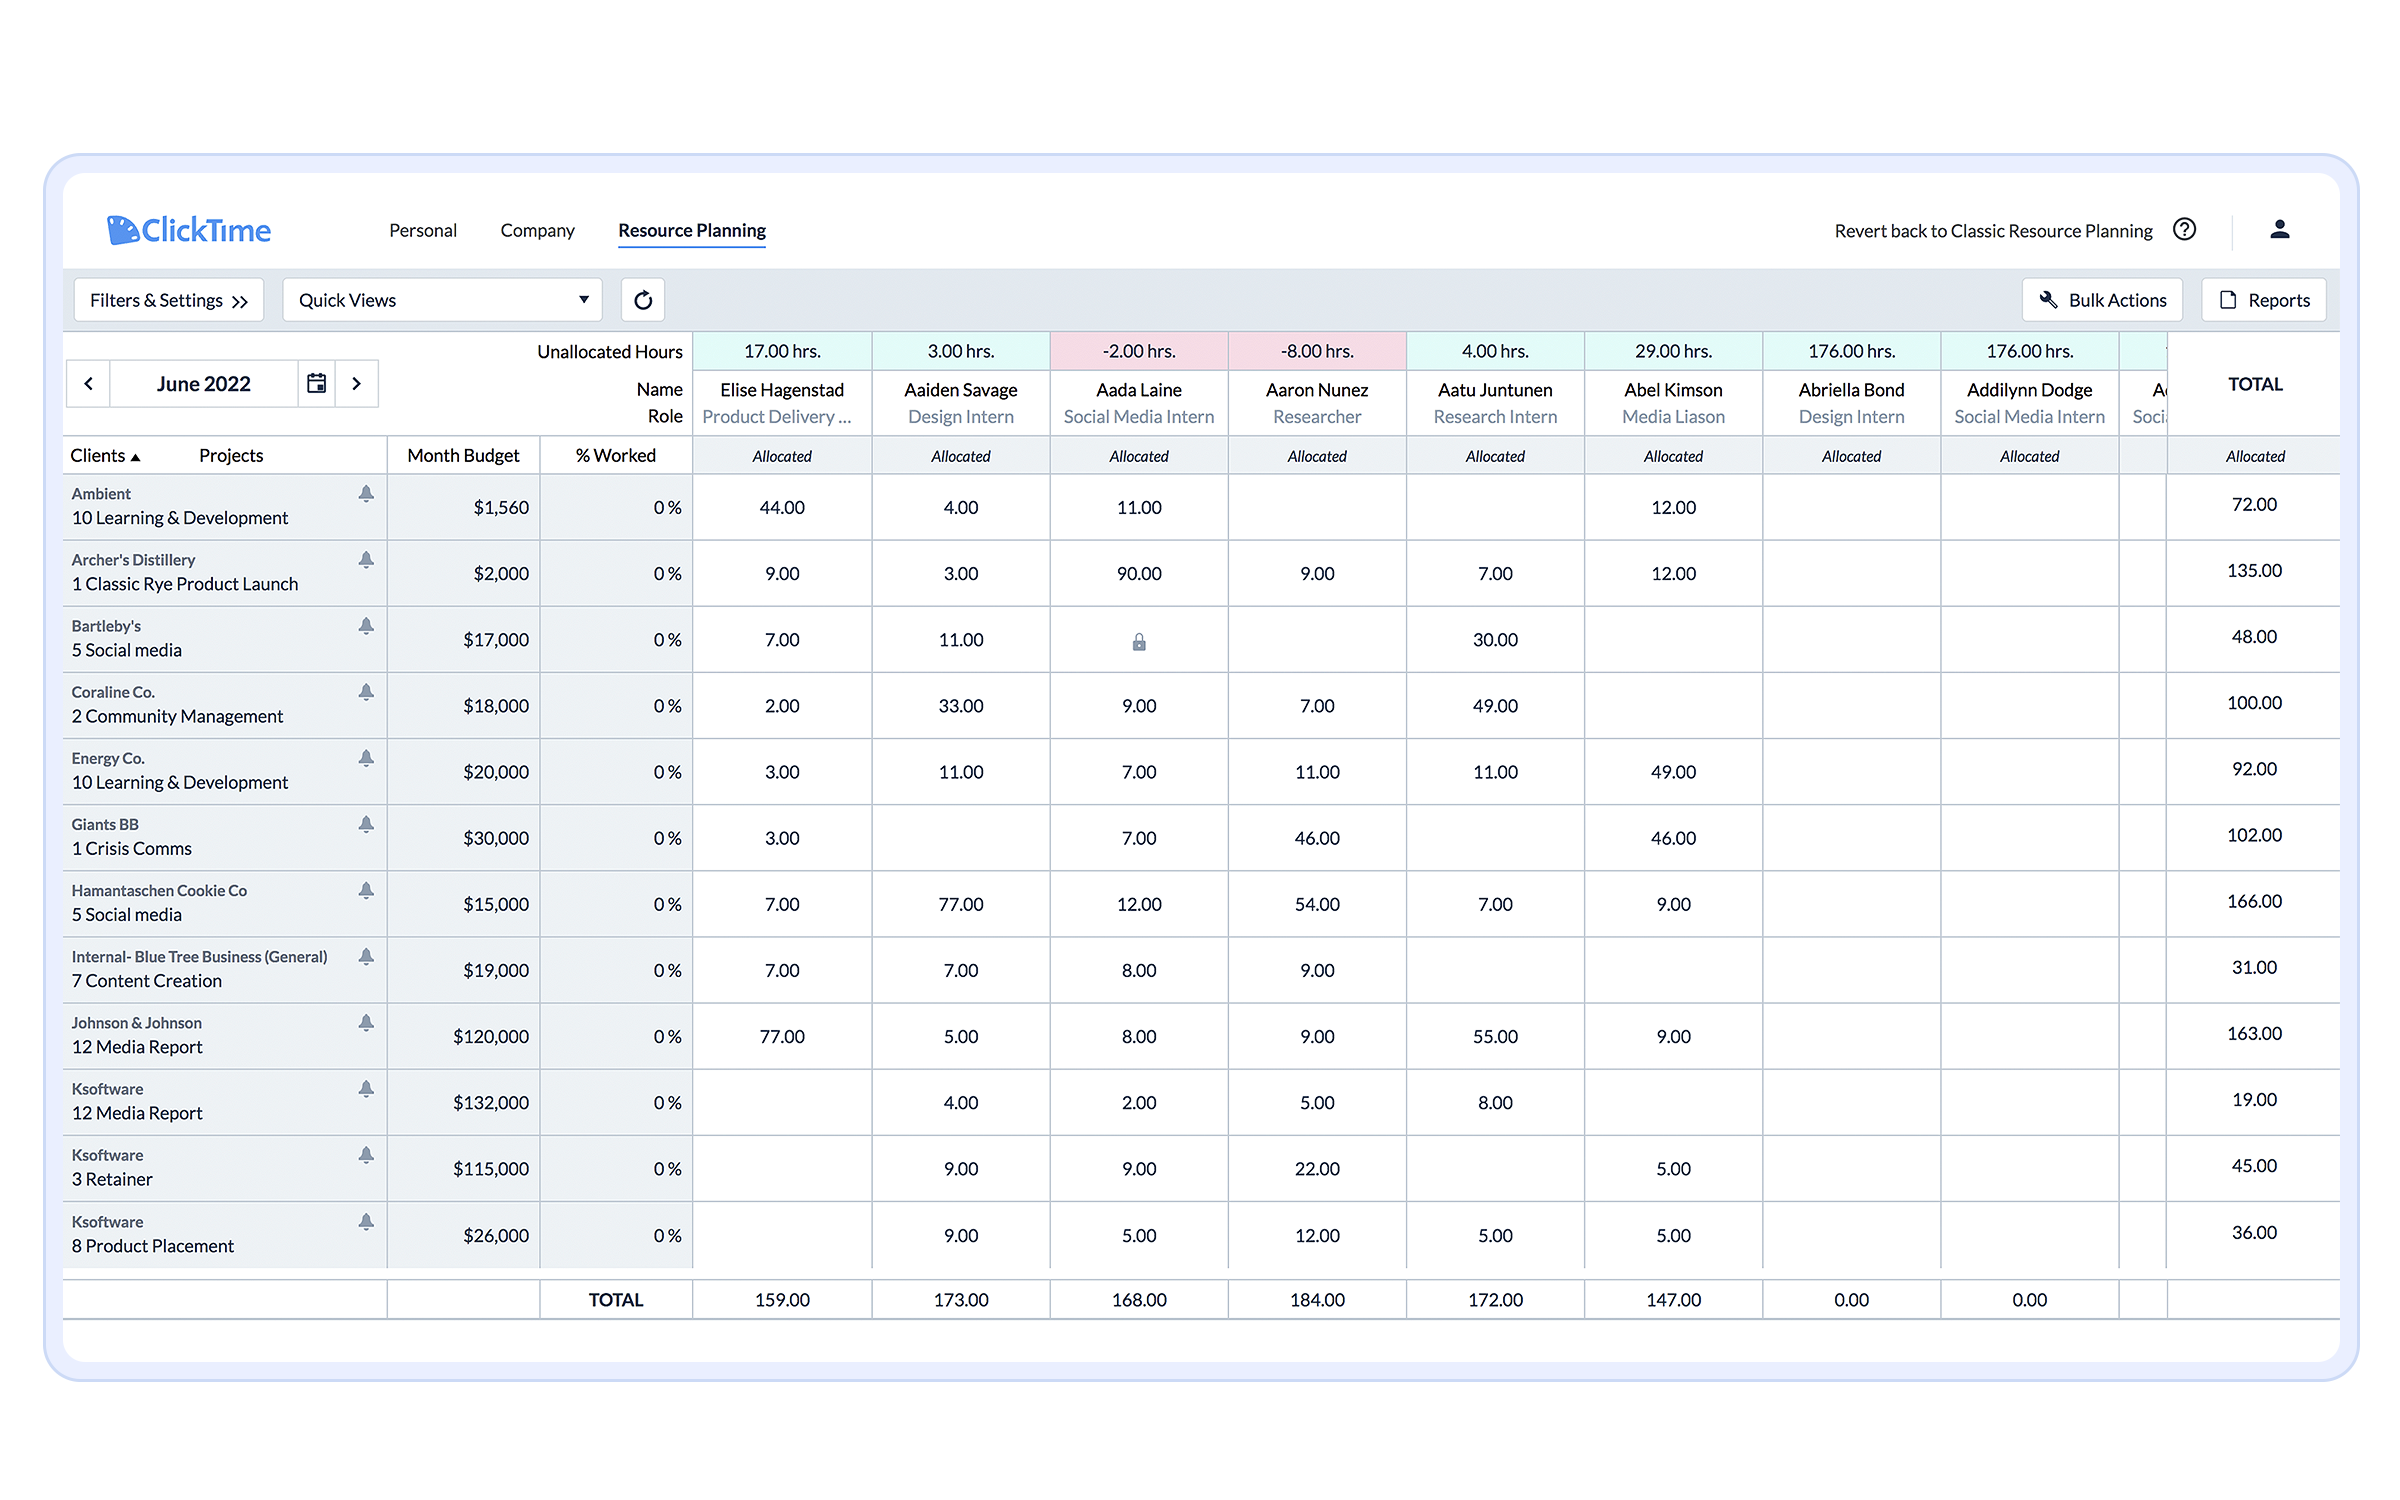This screenshot has height=1500, width=2400.
Task: Click the lock icon in the Bartleby's row
Action: pos(1139,642)
